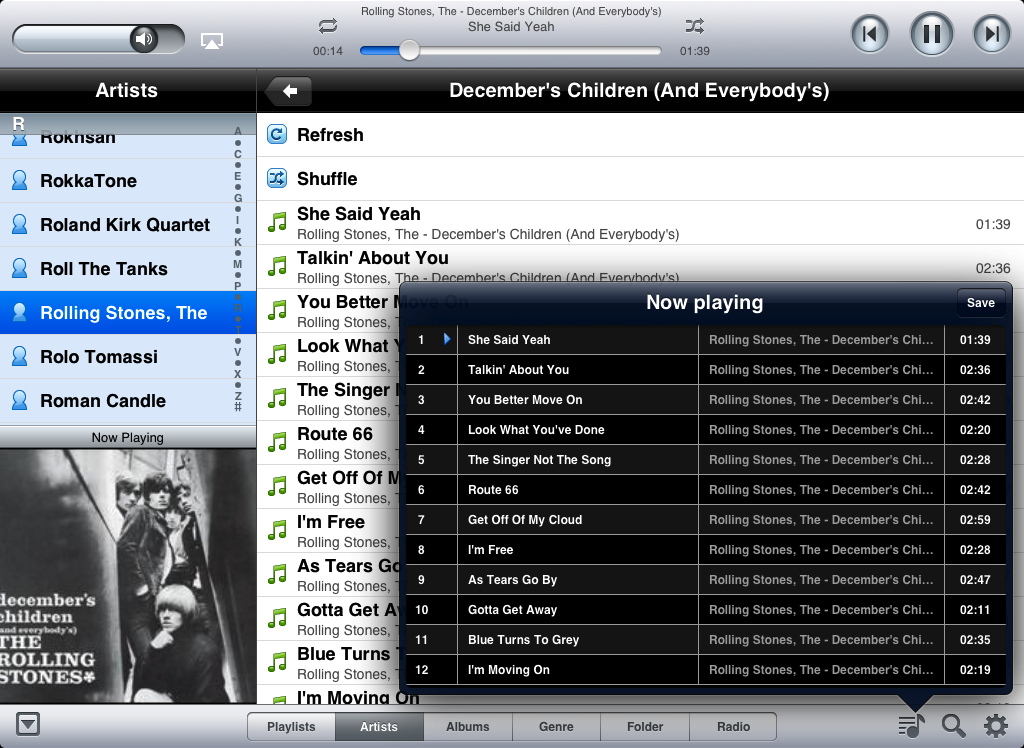Viewport: 1024px width, 748px height.
Task: Toggle repeat mode
Action: pos(328,26)
